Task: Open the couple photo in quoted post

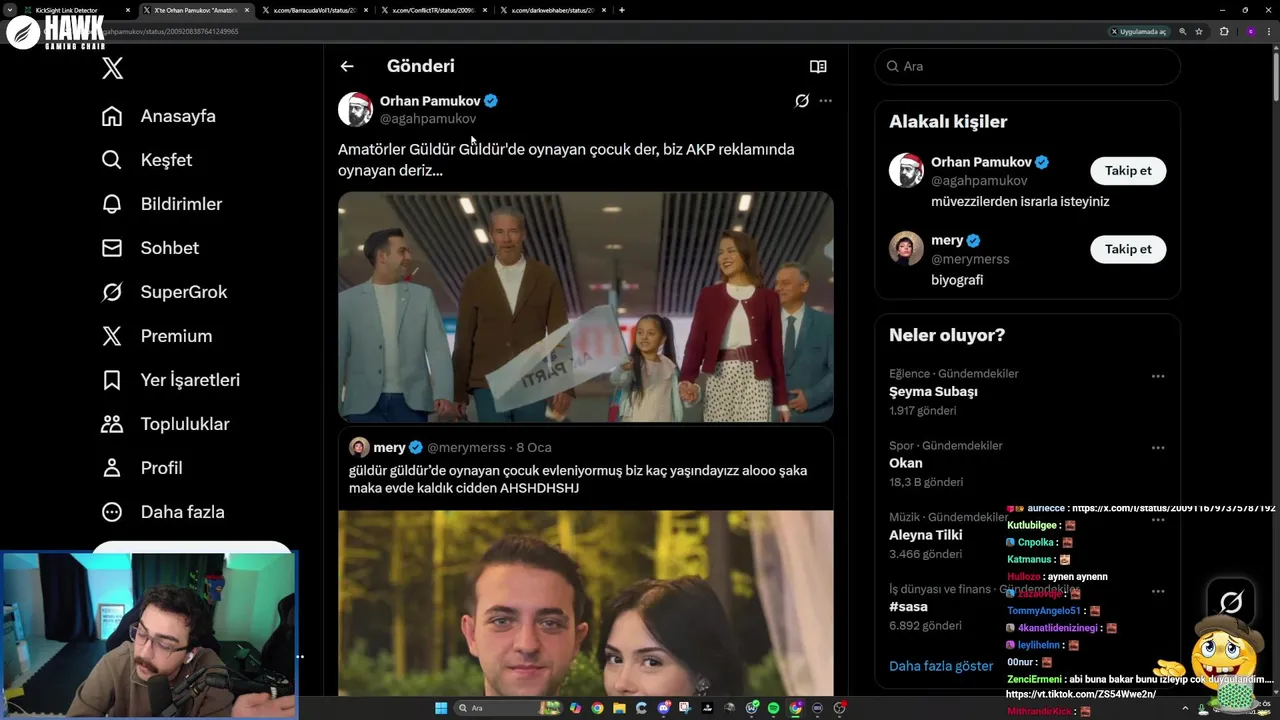Action: (x=585, y=603)
